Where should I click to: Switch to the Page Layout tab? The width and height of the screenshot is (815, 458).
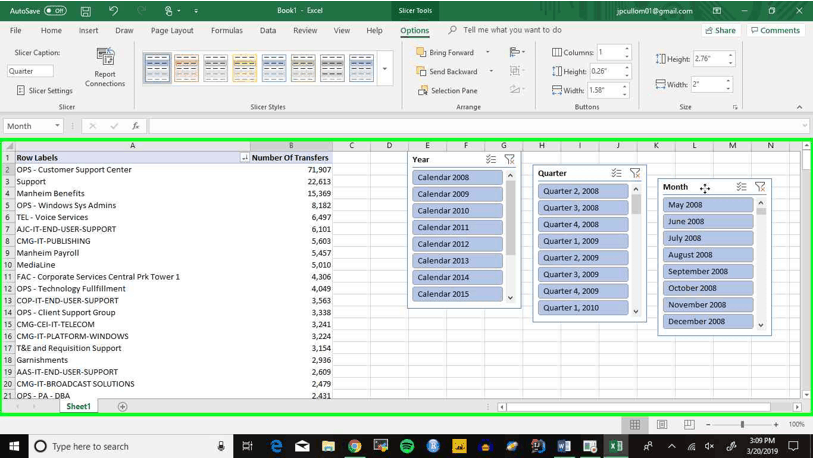(x=172, y=31)
